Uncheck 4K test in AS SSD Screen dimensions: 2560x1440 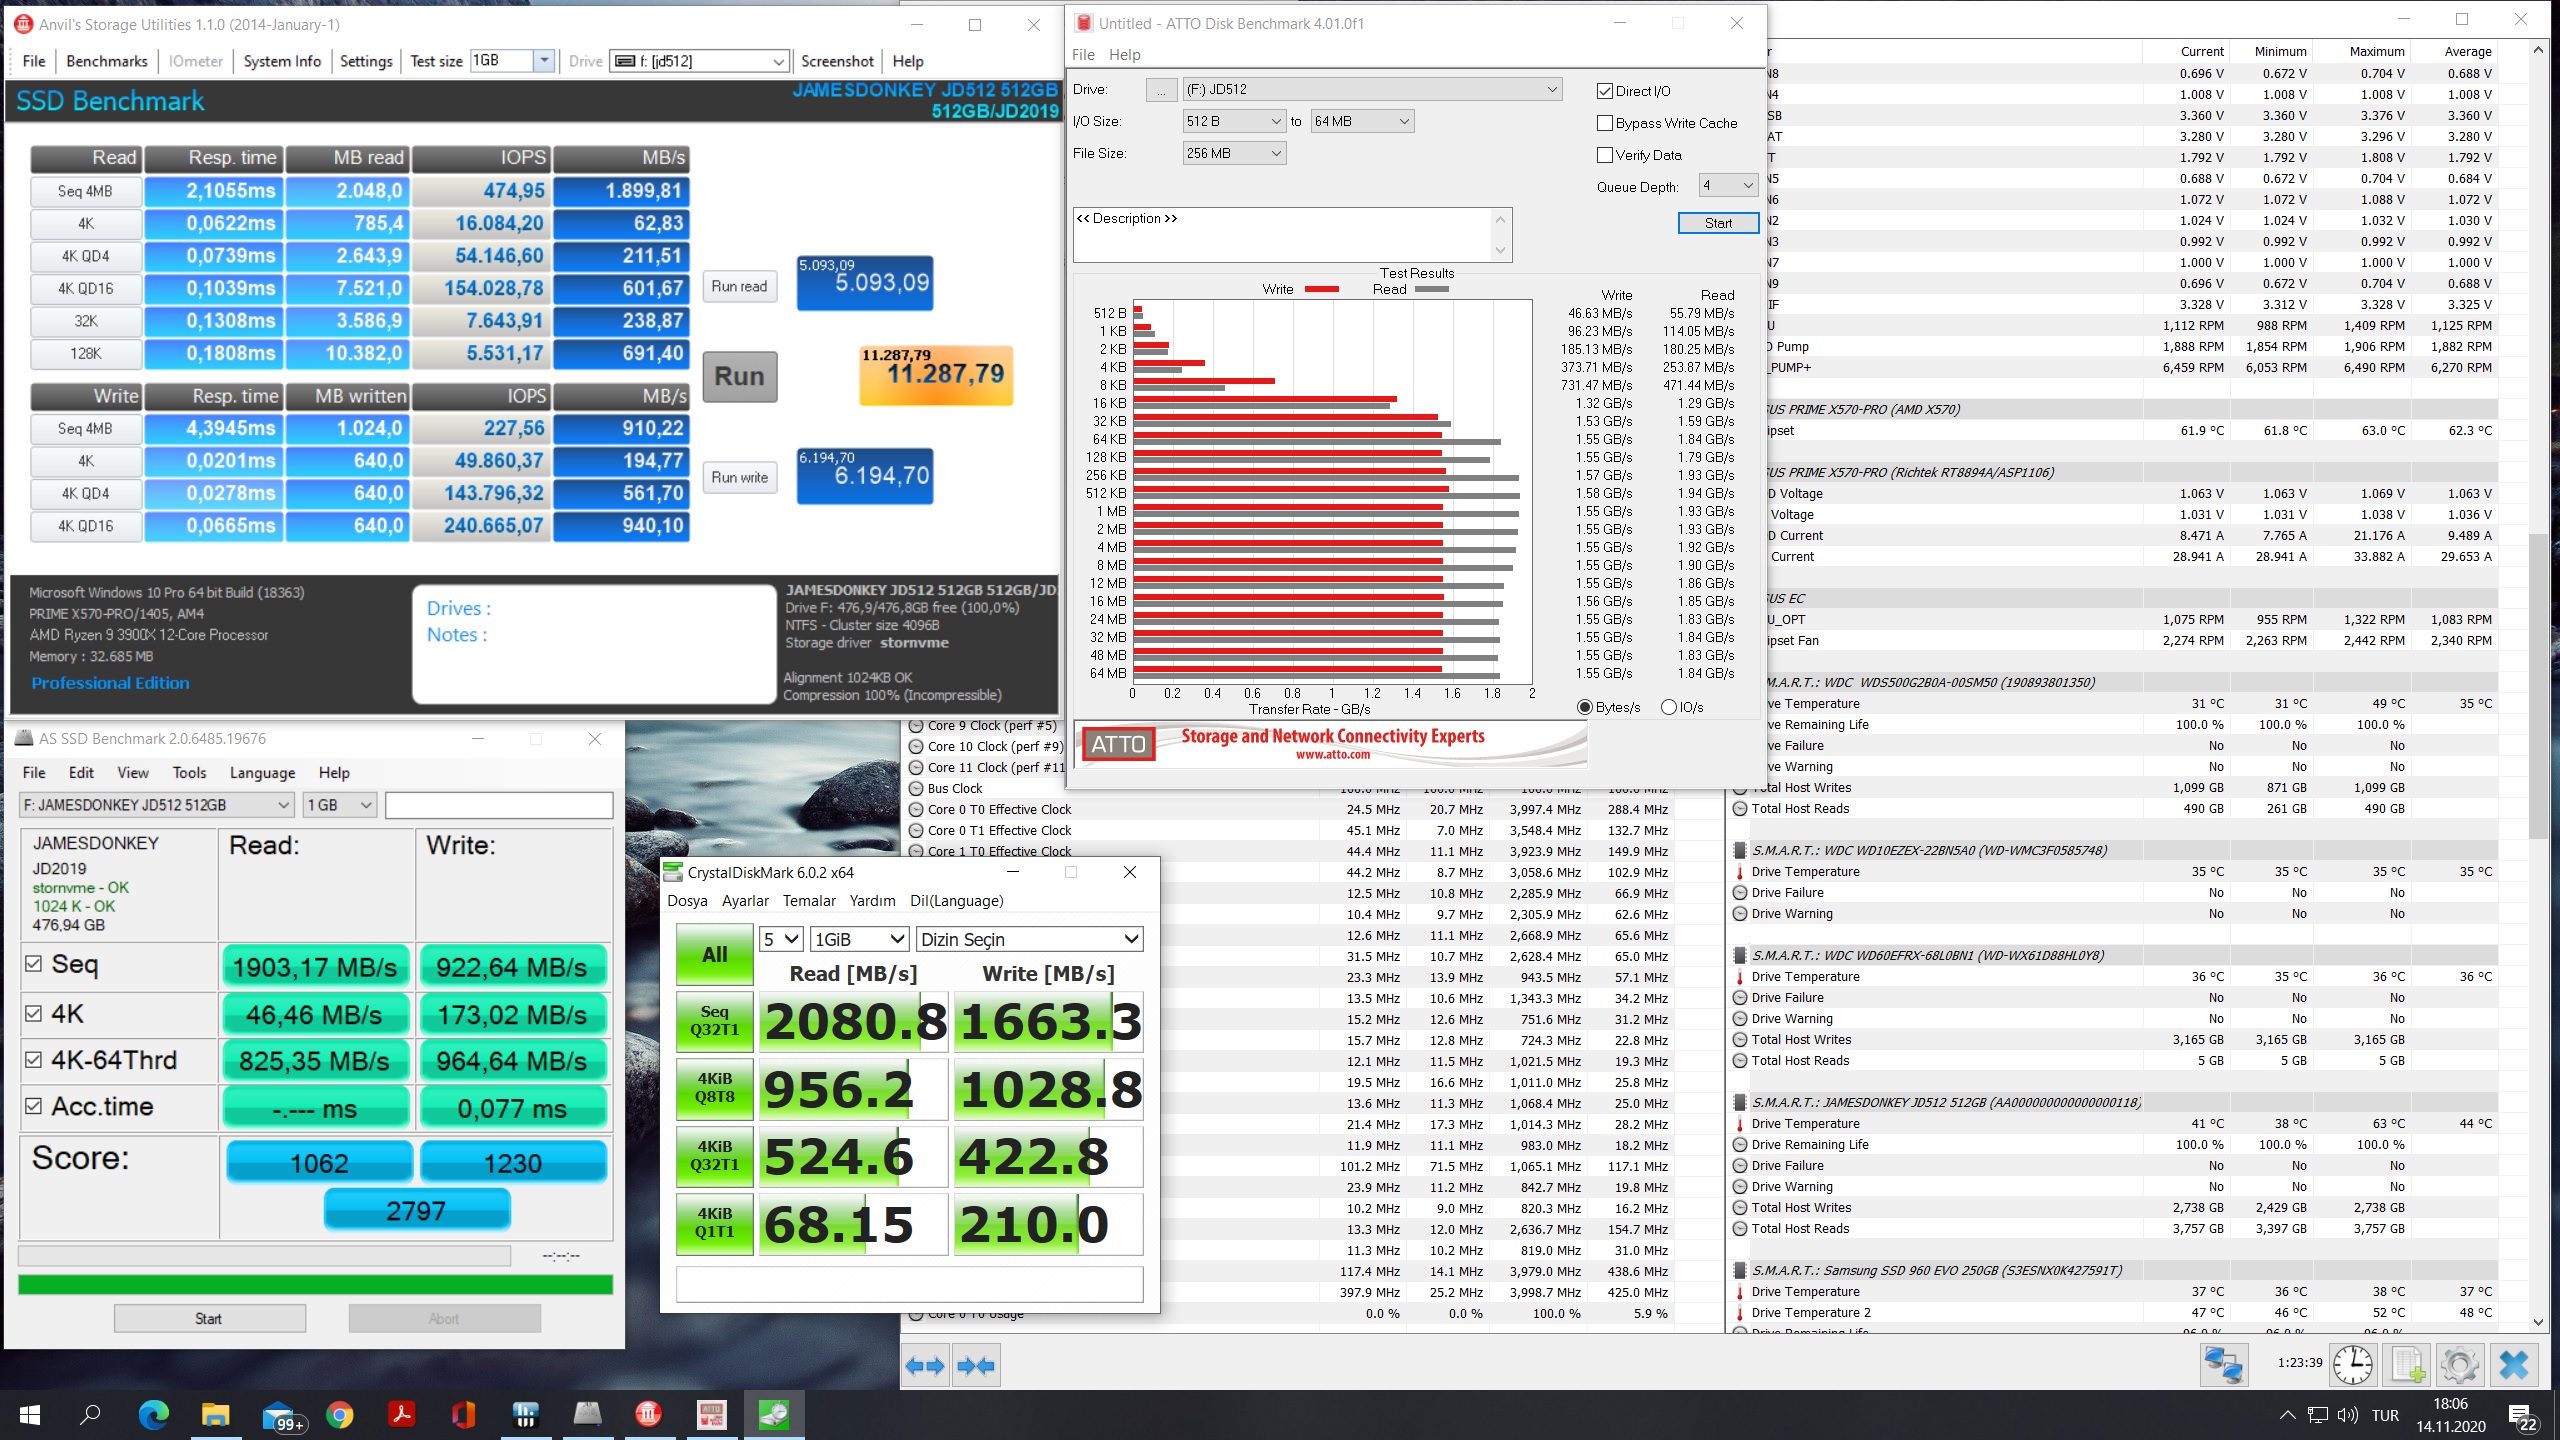point(33,1013)
